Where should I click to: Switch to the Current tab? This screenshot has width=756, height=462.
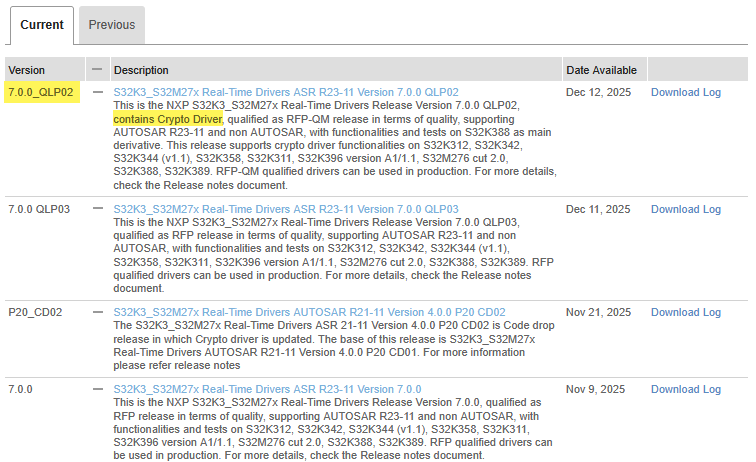42,25
